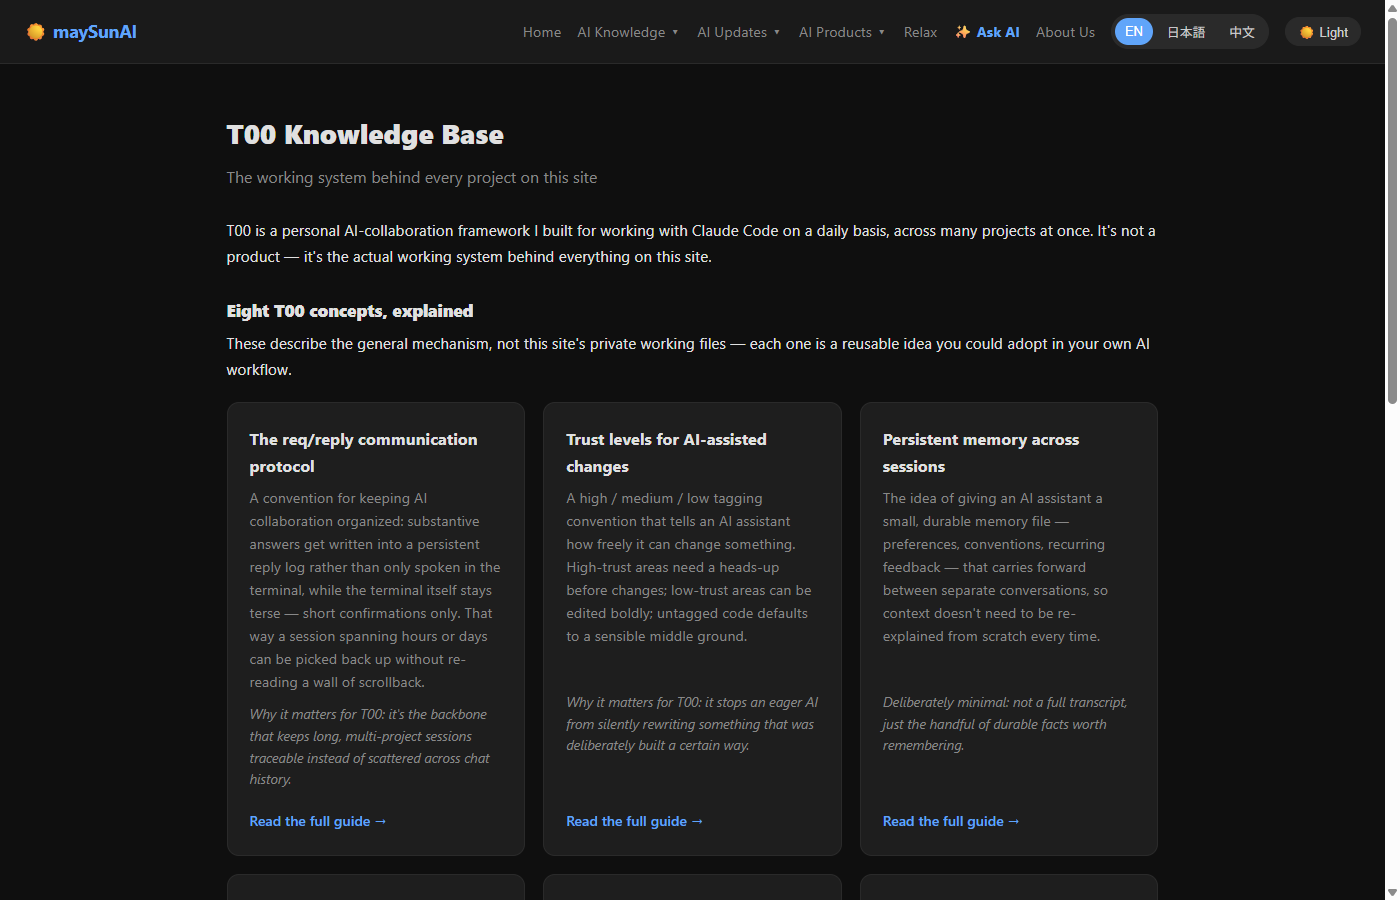Click the Eight T00 concepts, explained heading
Screen dimensions: 1400x900
[350, 311]
